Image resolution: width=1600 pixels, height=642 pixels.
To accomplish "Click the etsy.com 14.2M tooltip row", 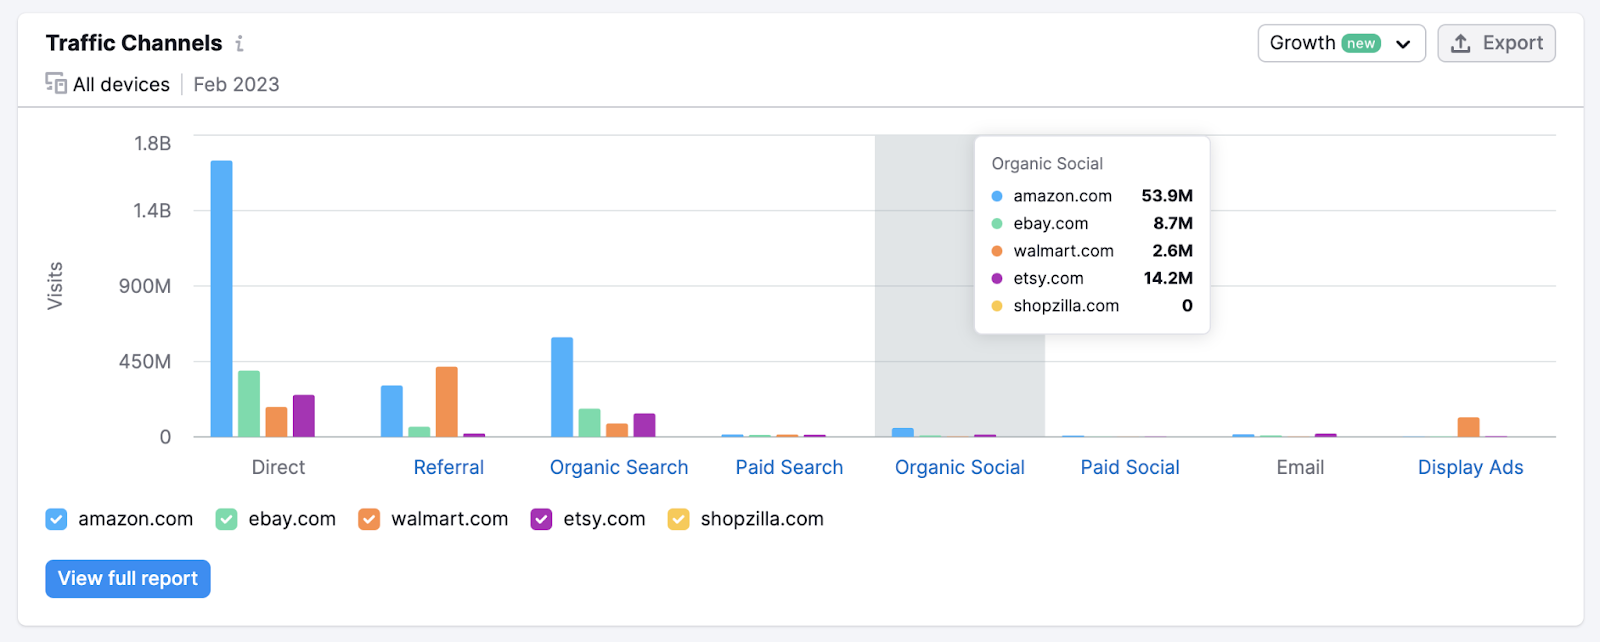I will point(1092,278).
